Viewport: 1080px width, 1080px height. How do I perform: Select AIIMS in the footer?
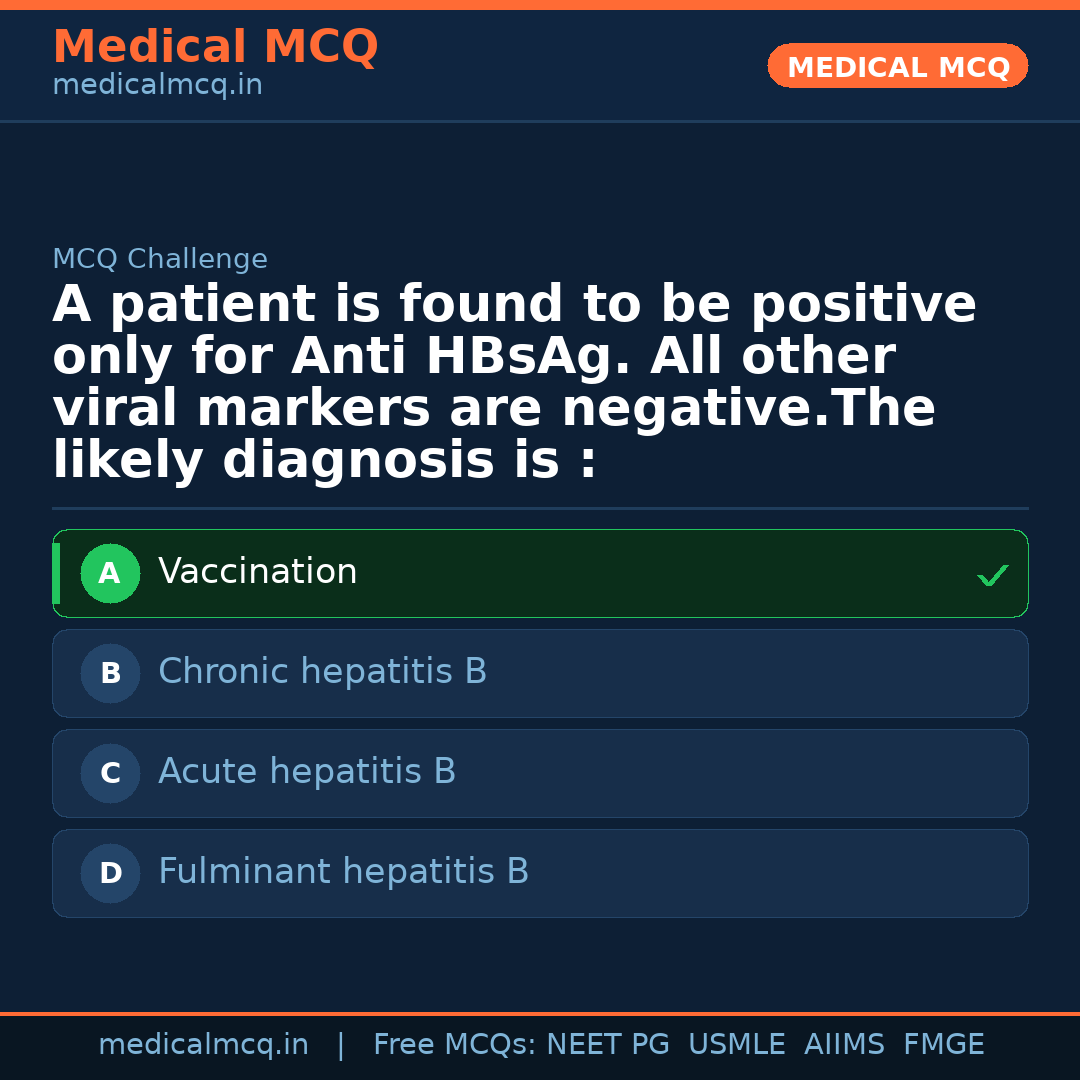(844, 1045)
